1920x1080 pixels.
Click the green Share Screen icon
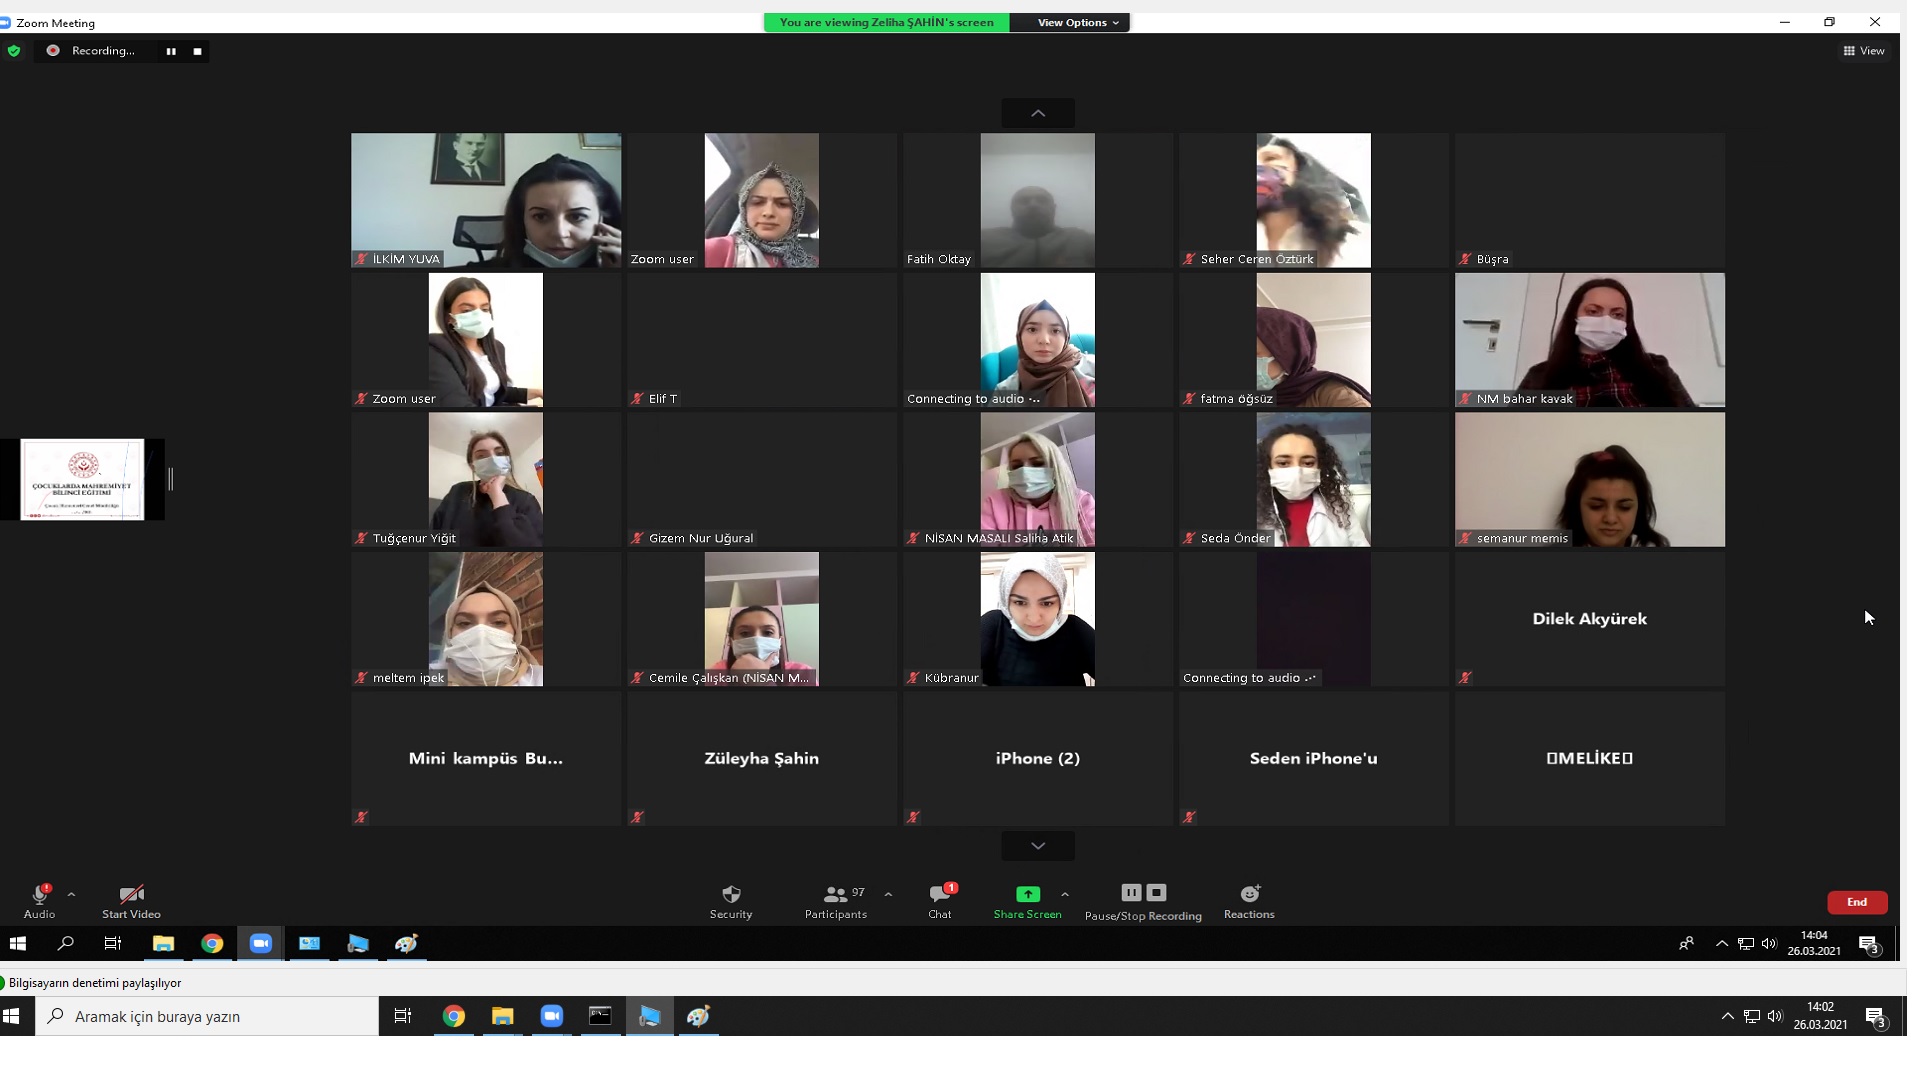[1027, 895]
